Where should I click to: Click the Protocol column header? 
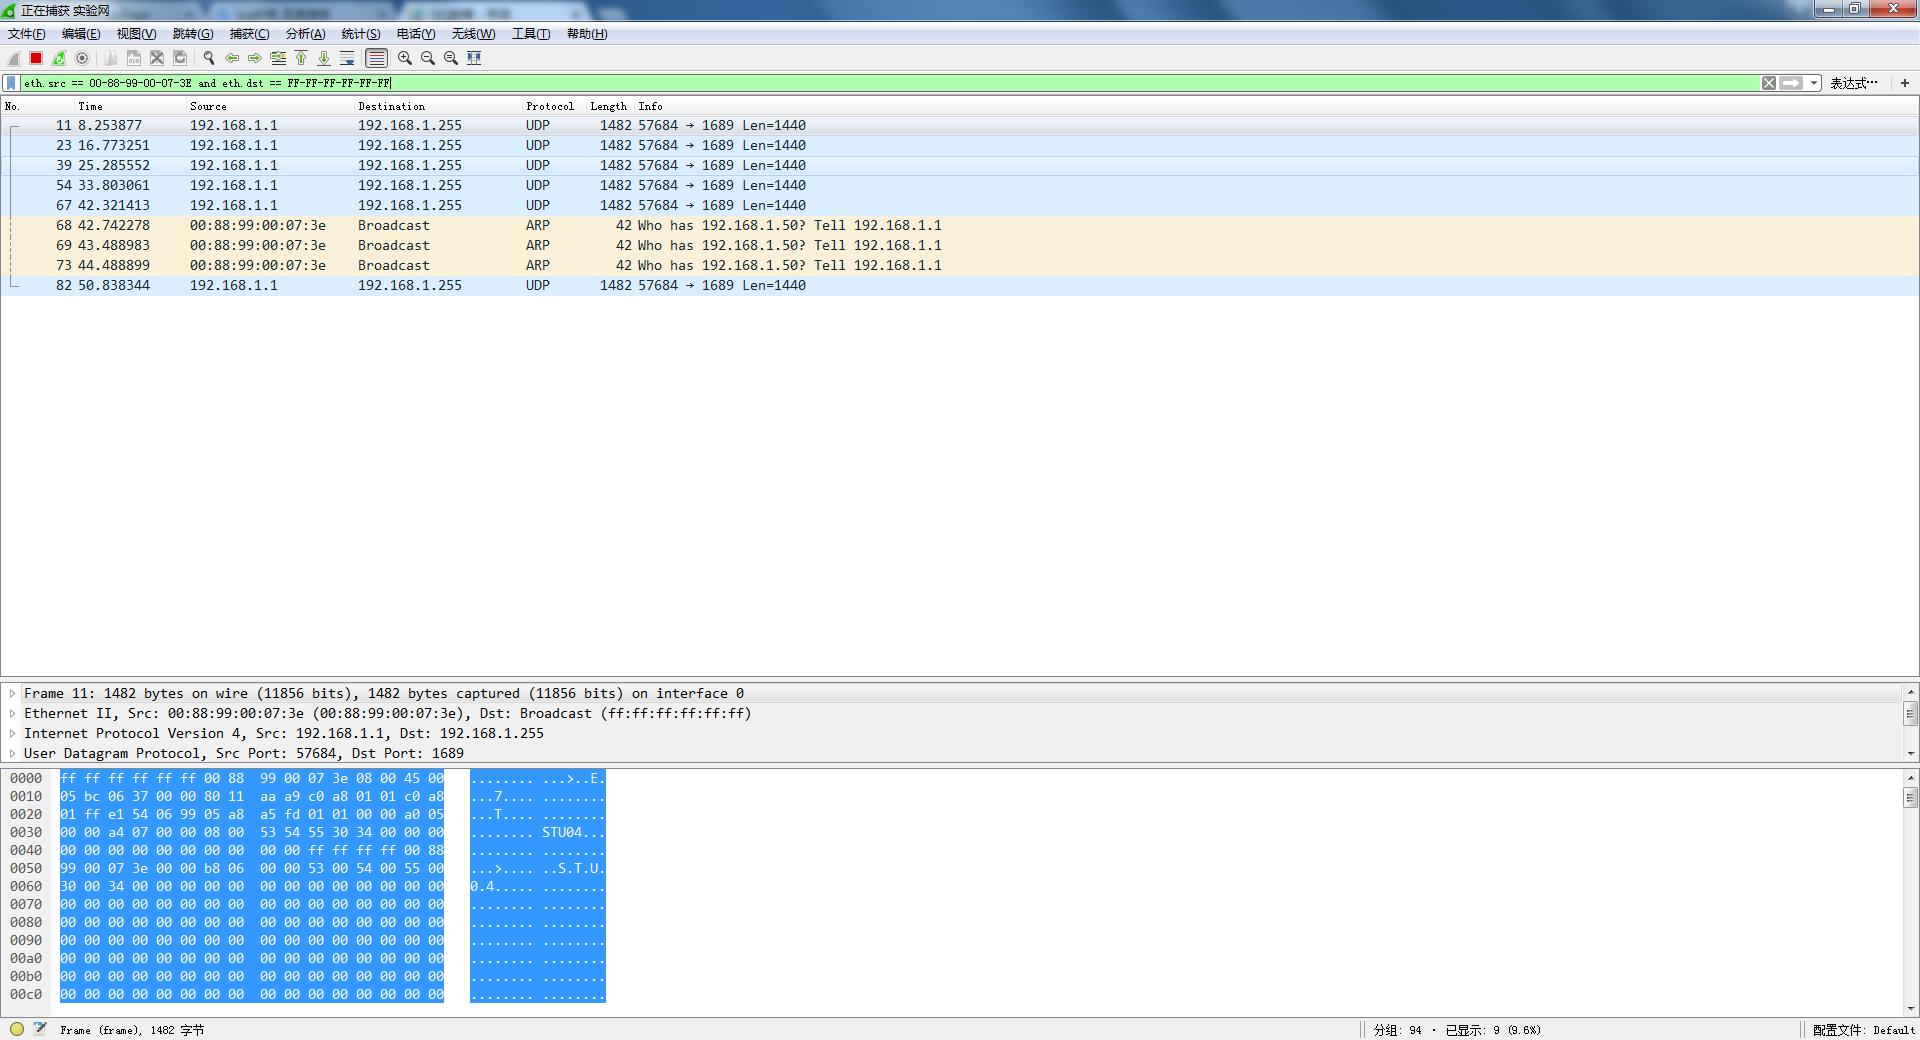(x=549, y=106)
